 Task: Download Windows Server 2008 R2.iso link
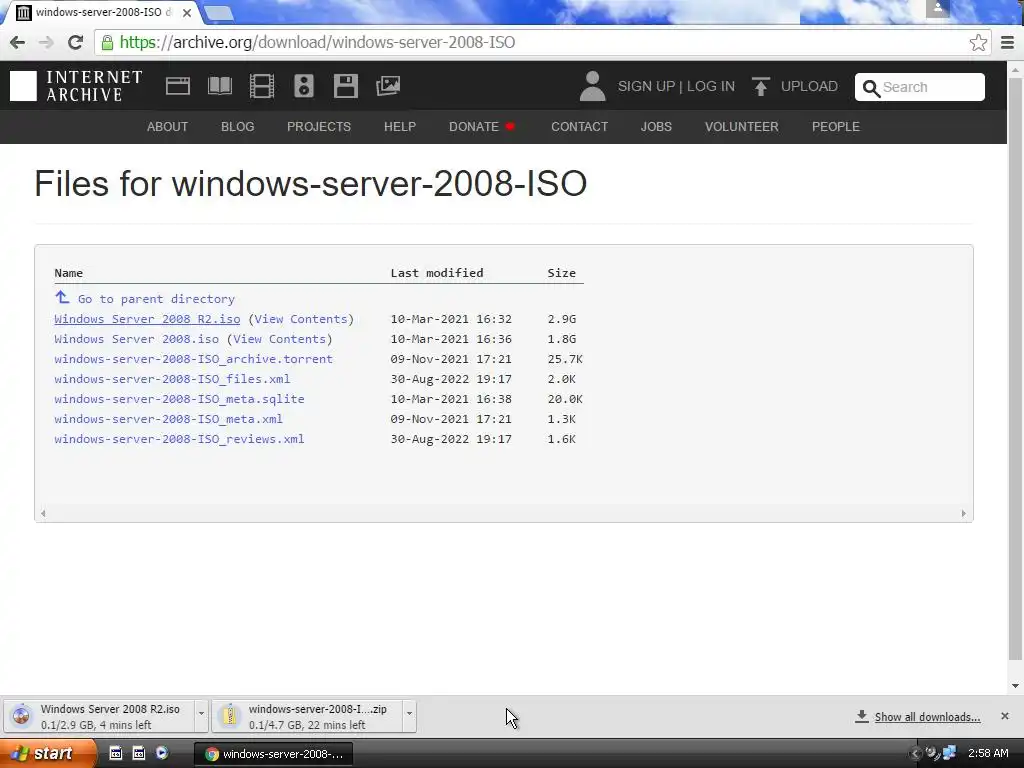(147, 319)
